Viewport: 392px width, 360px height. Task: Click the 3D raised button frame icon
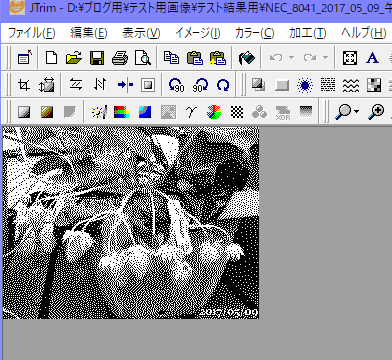(282, 85)
